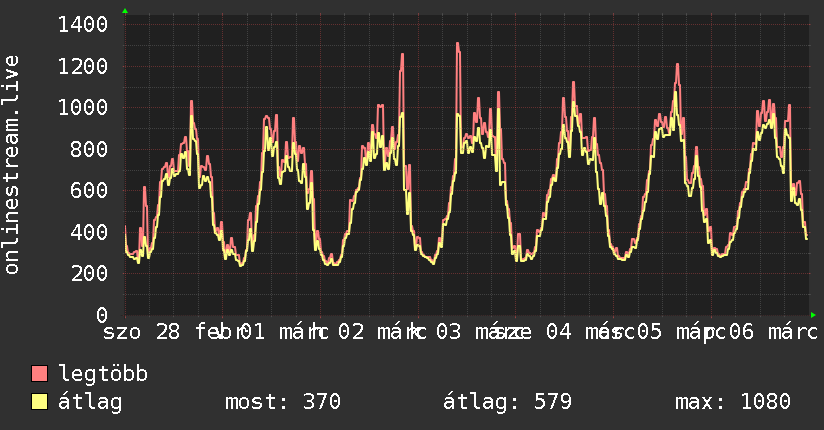Image resolution: width=824 pixels, height=430 pixels.
Task: Click the yellow átlag legend swatch
Action: point(39,402)
